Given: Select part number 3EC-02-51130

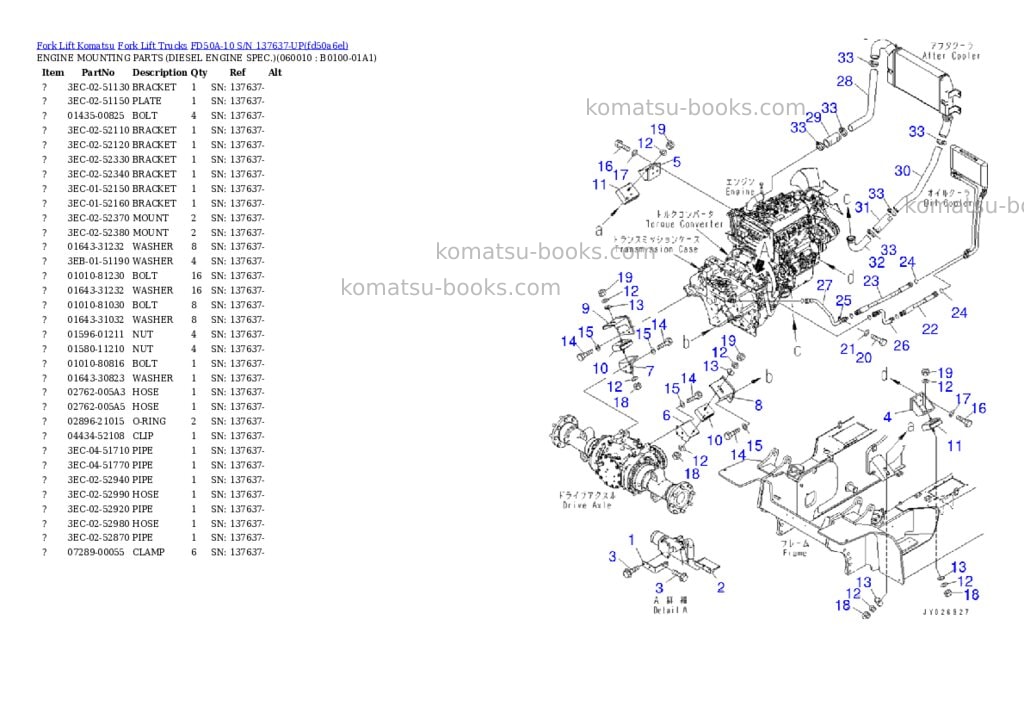Looking at the screenshot, I should tap(98, 87).
